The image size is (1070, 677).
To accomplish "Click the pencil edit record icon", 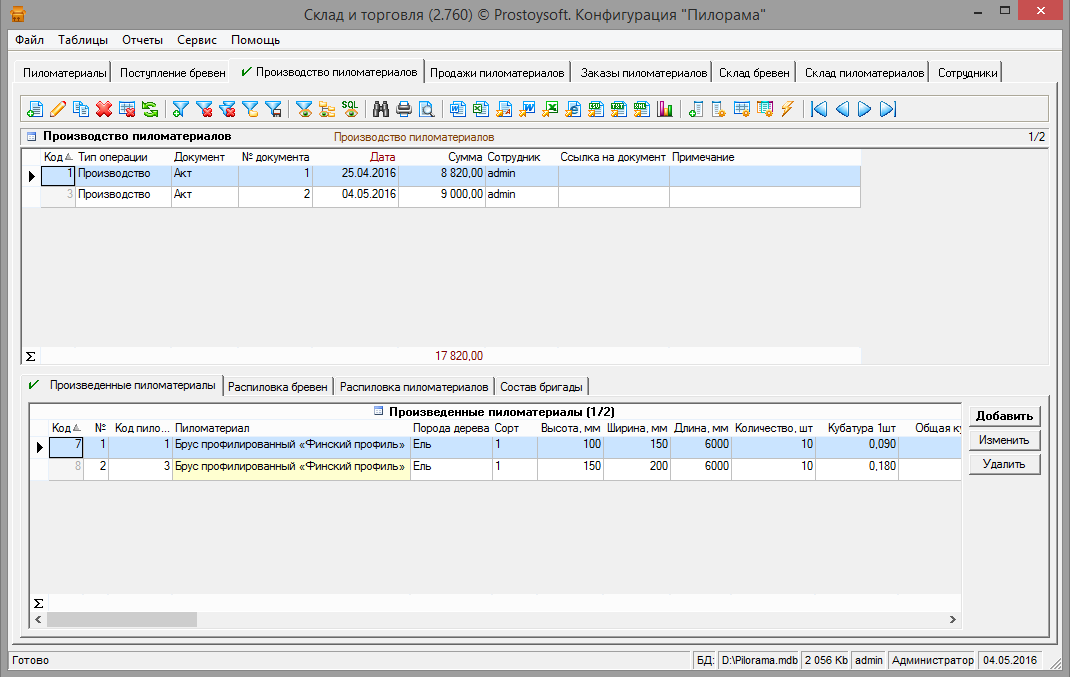I will 58,109.
